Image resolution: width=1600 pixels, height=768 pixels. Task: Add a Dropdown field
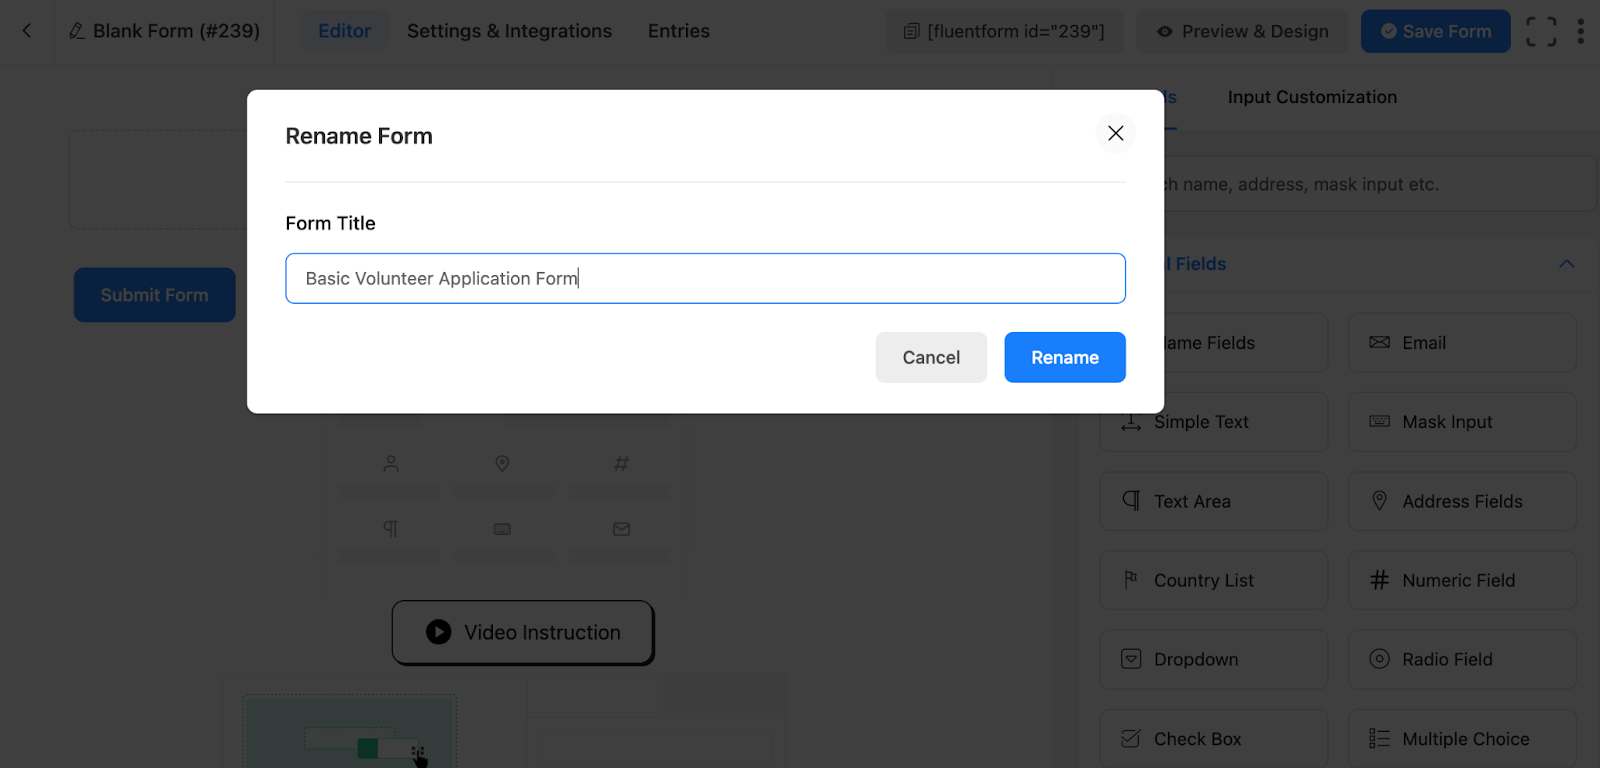[x=1213, y=659]
